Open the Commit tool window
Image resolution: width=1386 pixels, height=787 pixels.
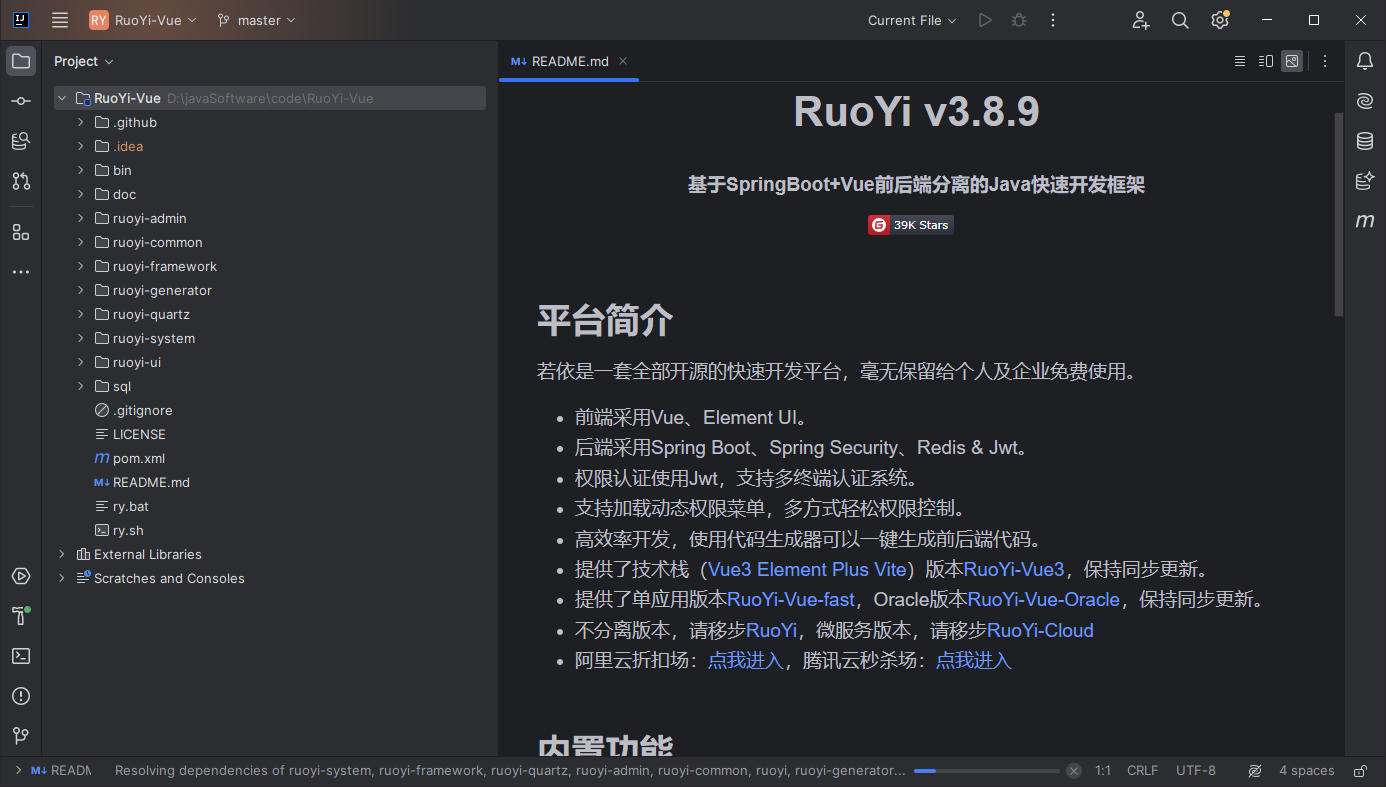point(20,101)
